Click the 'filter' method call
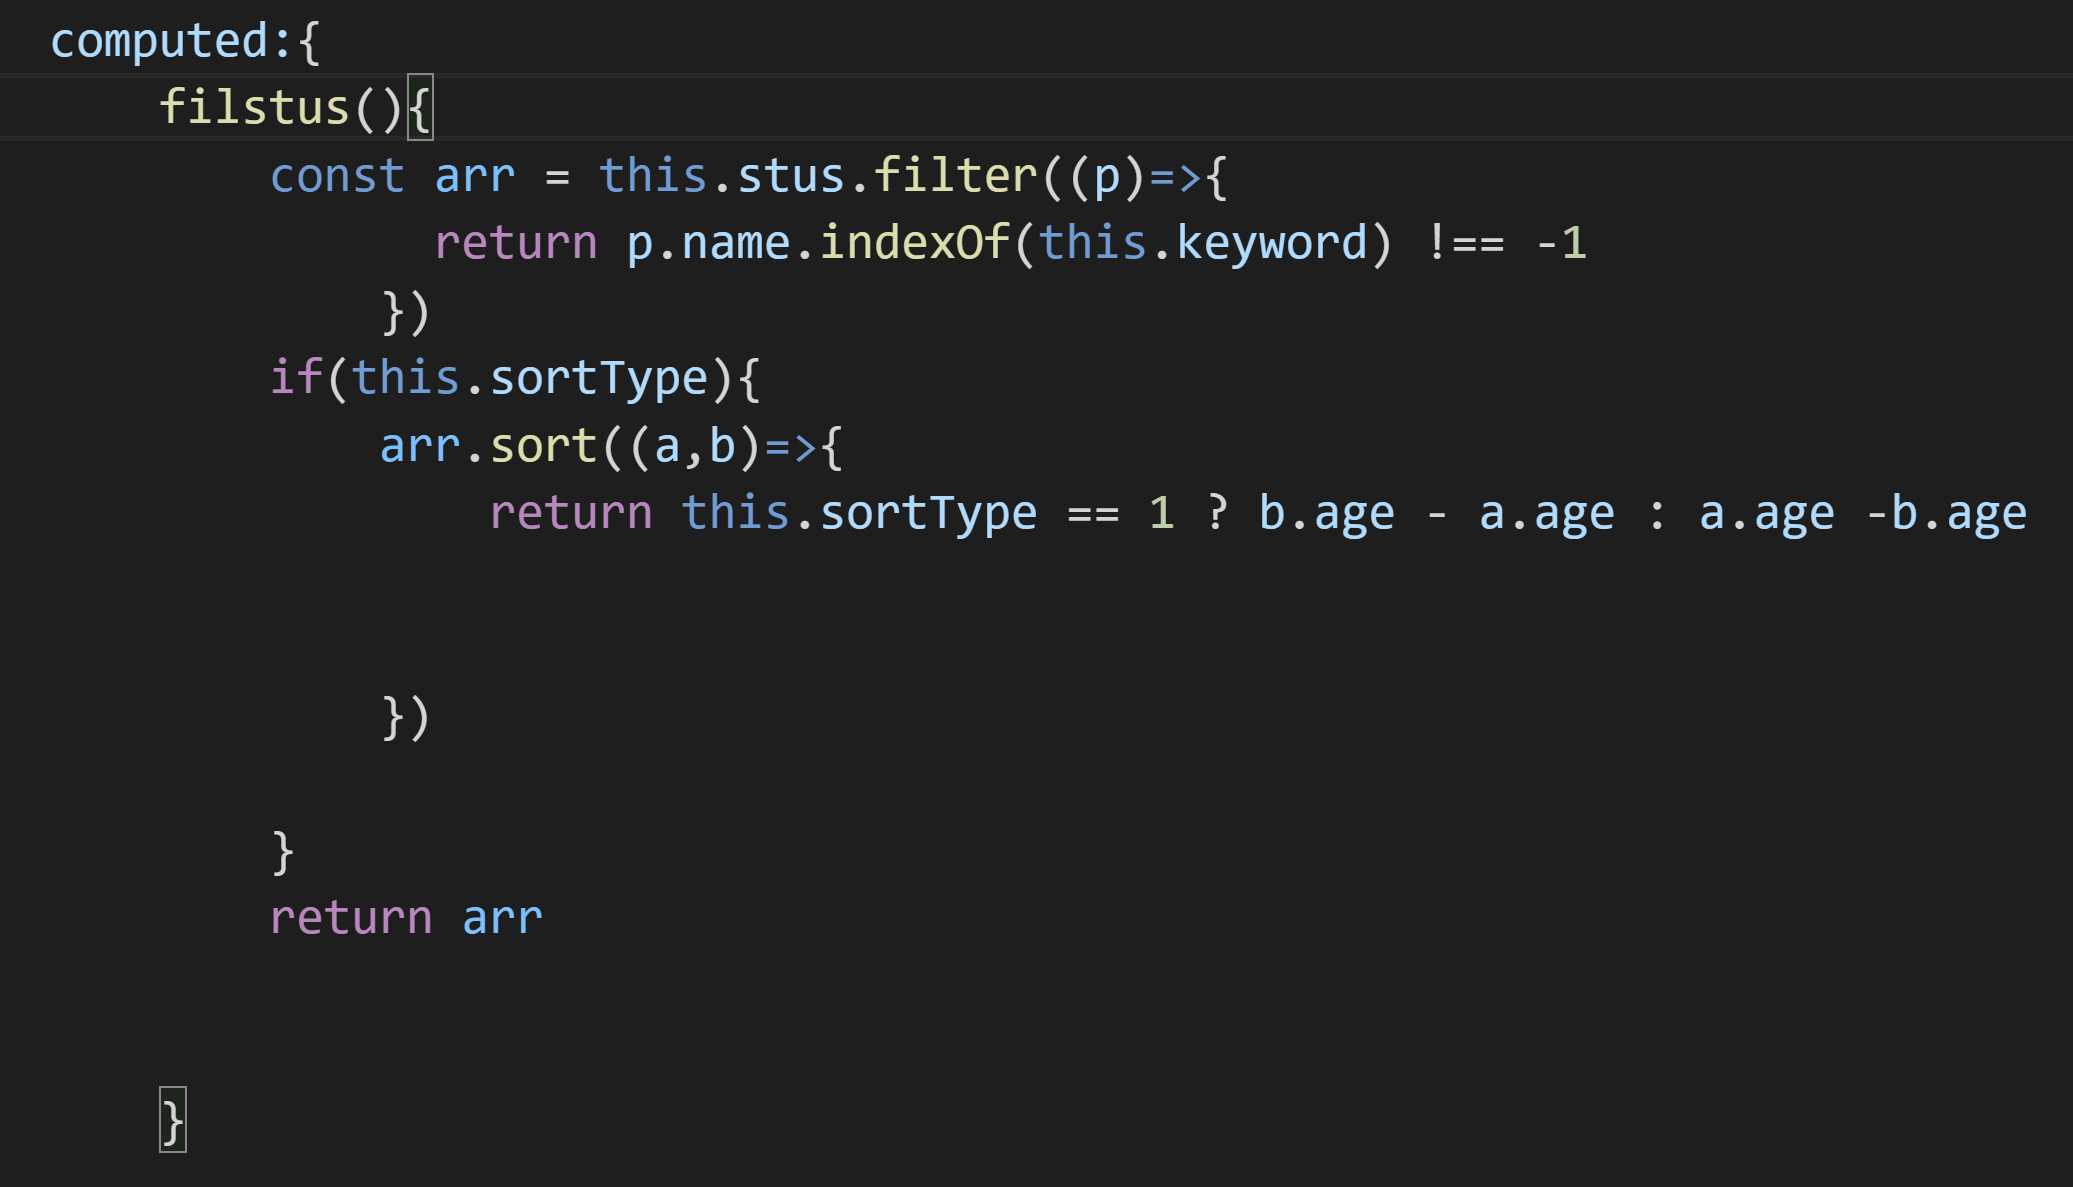The height and width of the screenshot is (1187, 2073). (x=956, y=176)
